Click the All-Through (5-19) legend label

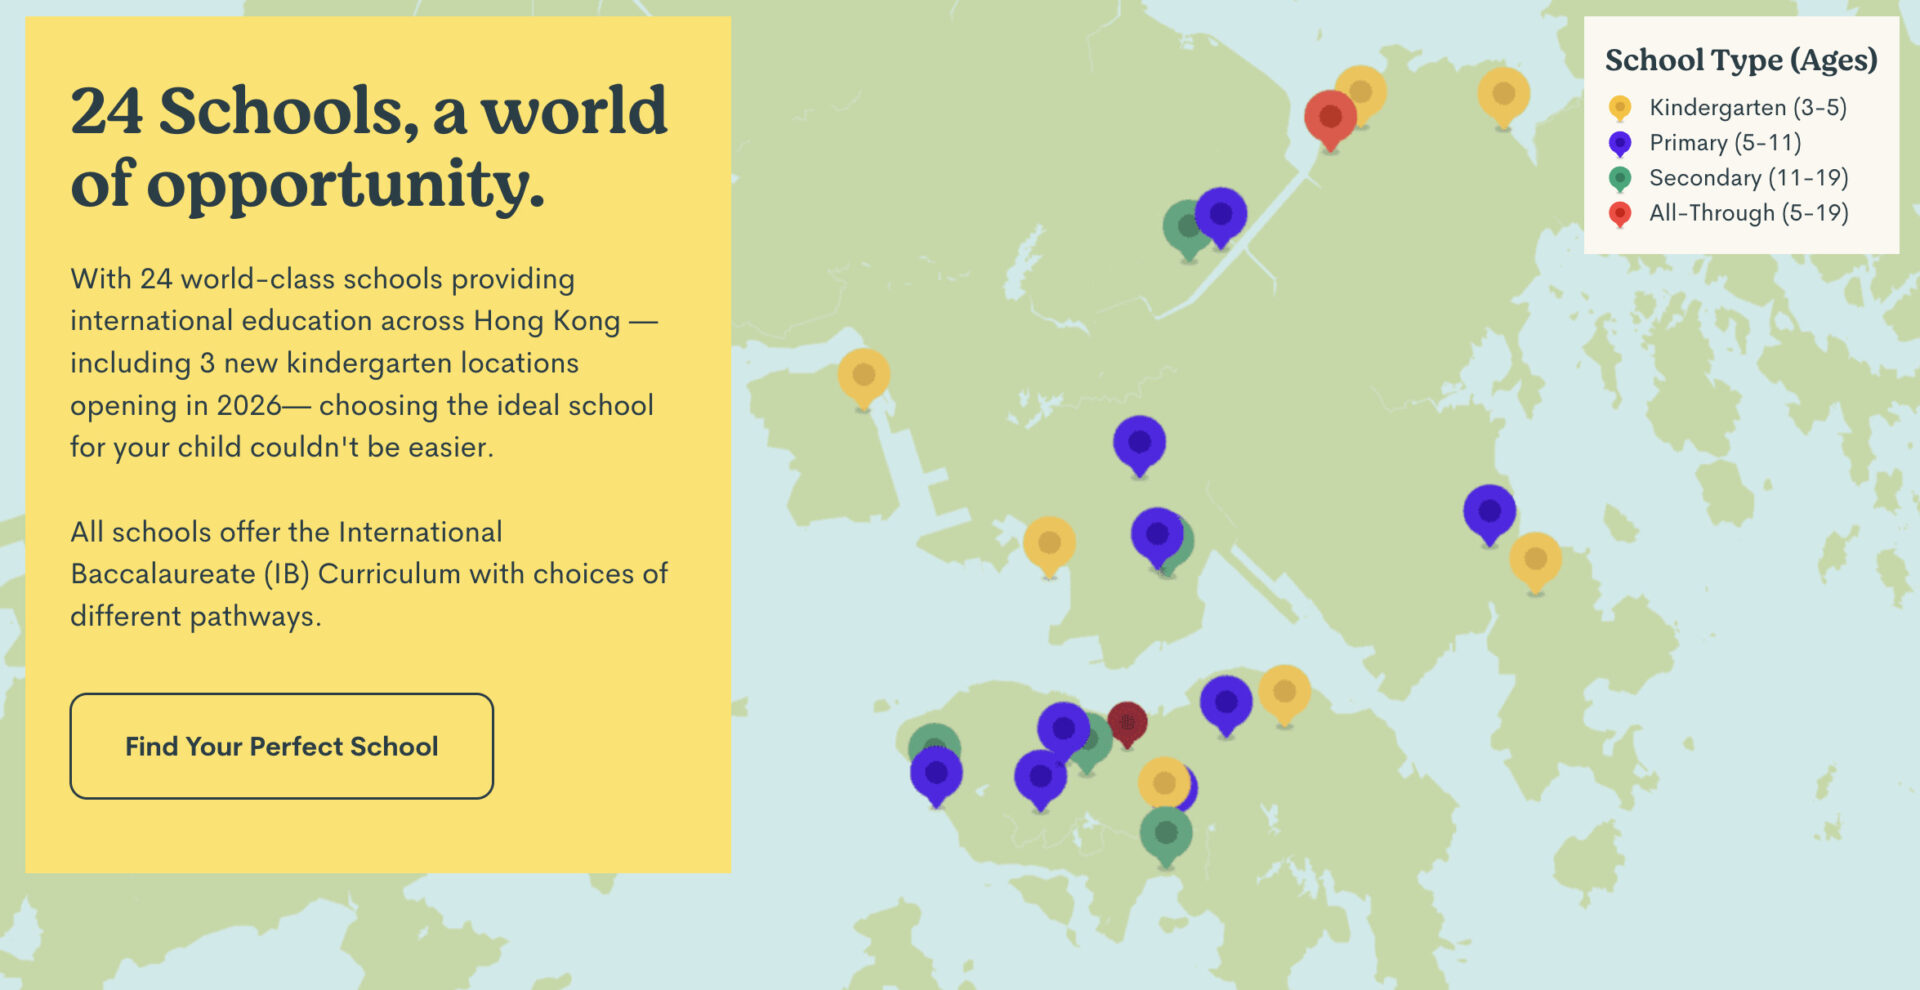coord(1748,212)
